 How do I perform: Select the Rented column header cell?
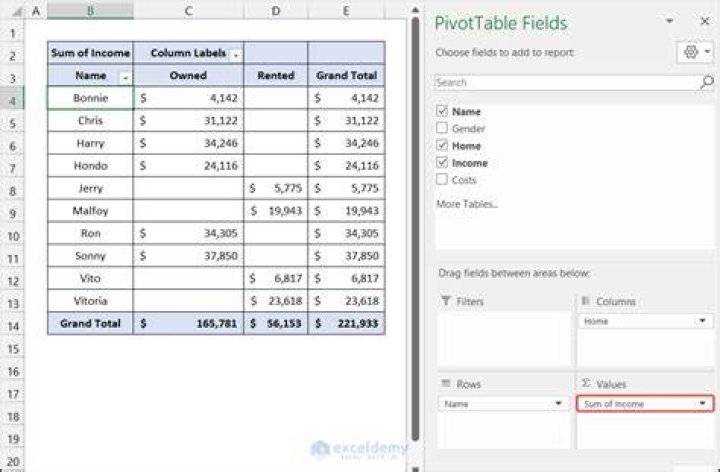click(276, 75)
